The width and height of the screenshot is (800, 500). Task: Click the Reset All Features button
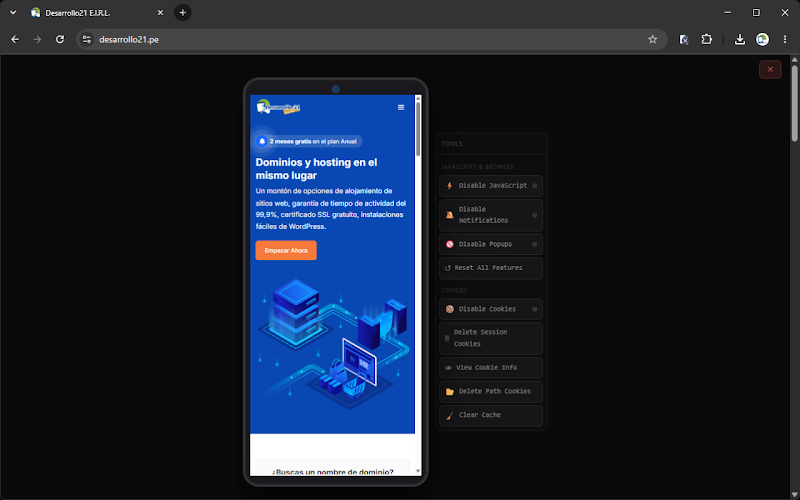[x=491, y=268]
